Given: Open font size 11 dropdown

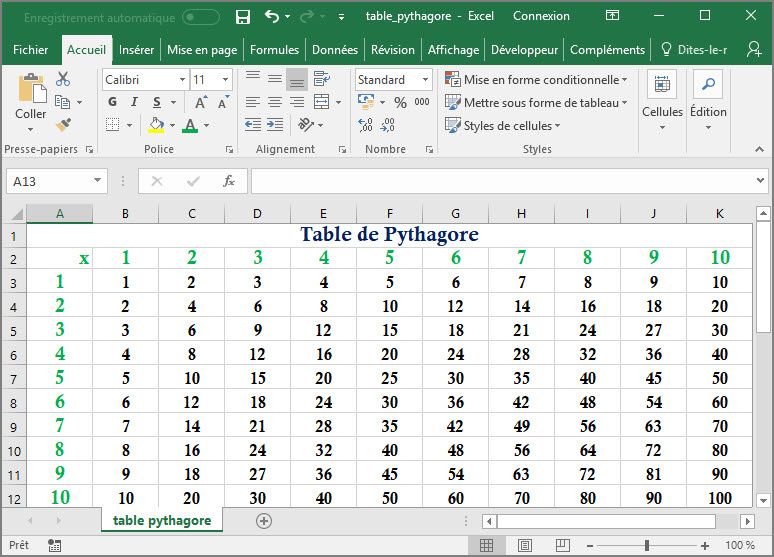Looking at the screenshot, I should tap(225, 80).
